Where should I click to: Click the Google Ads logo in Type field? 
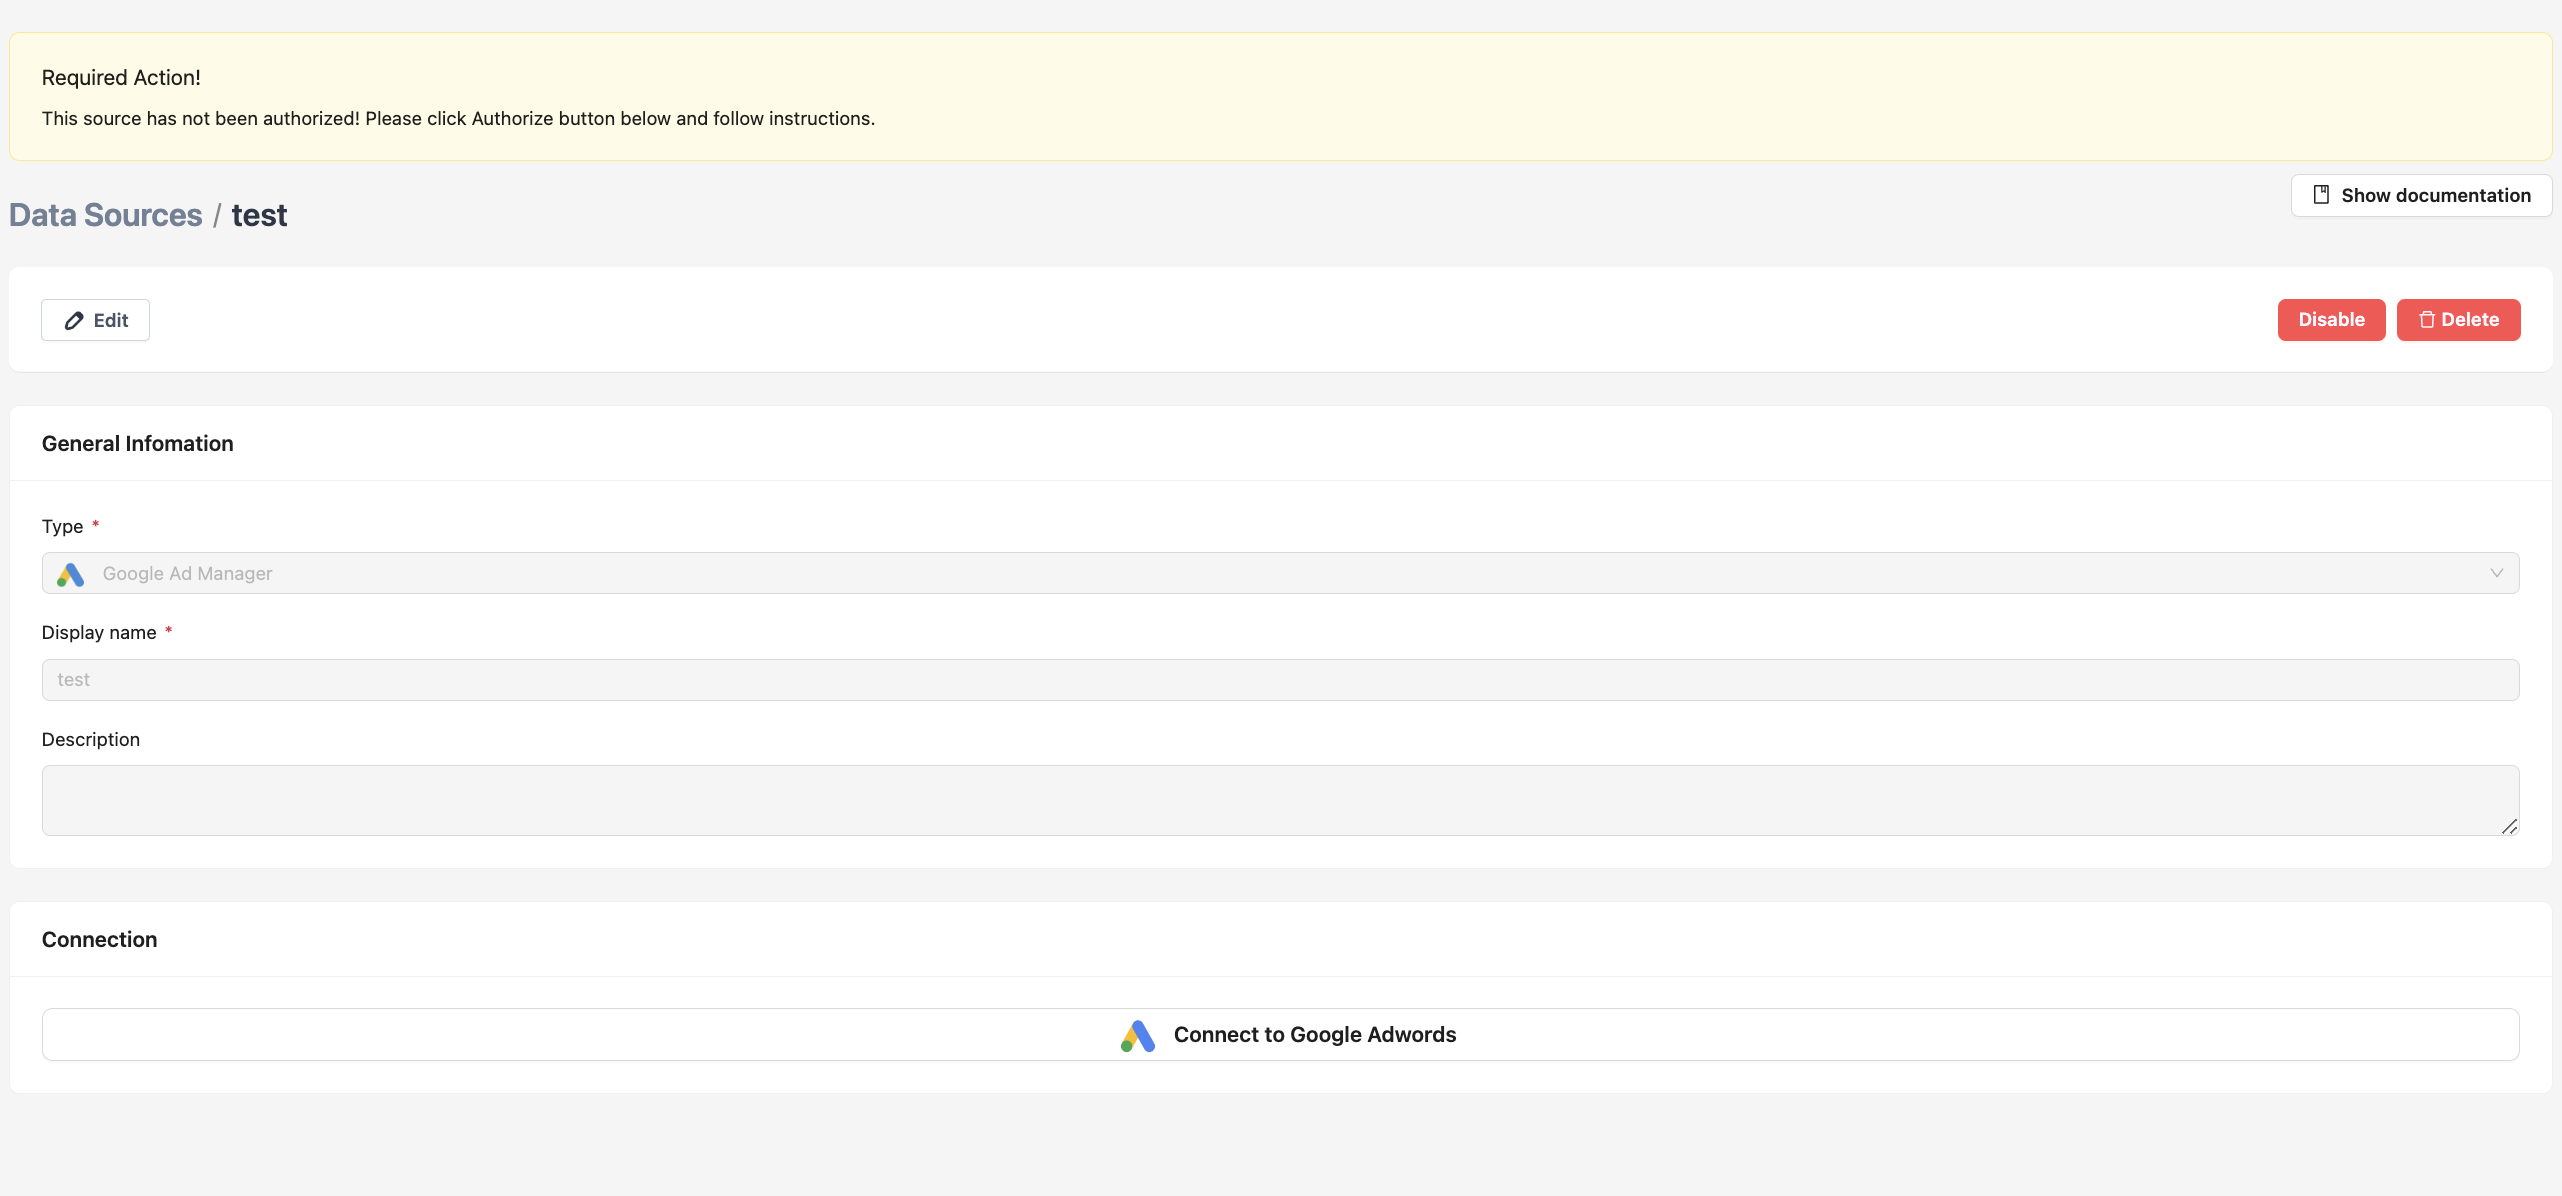tap(70, 574)
